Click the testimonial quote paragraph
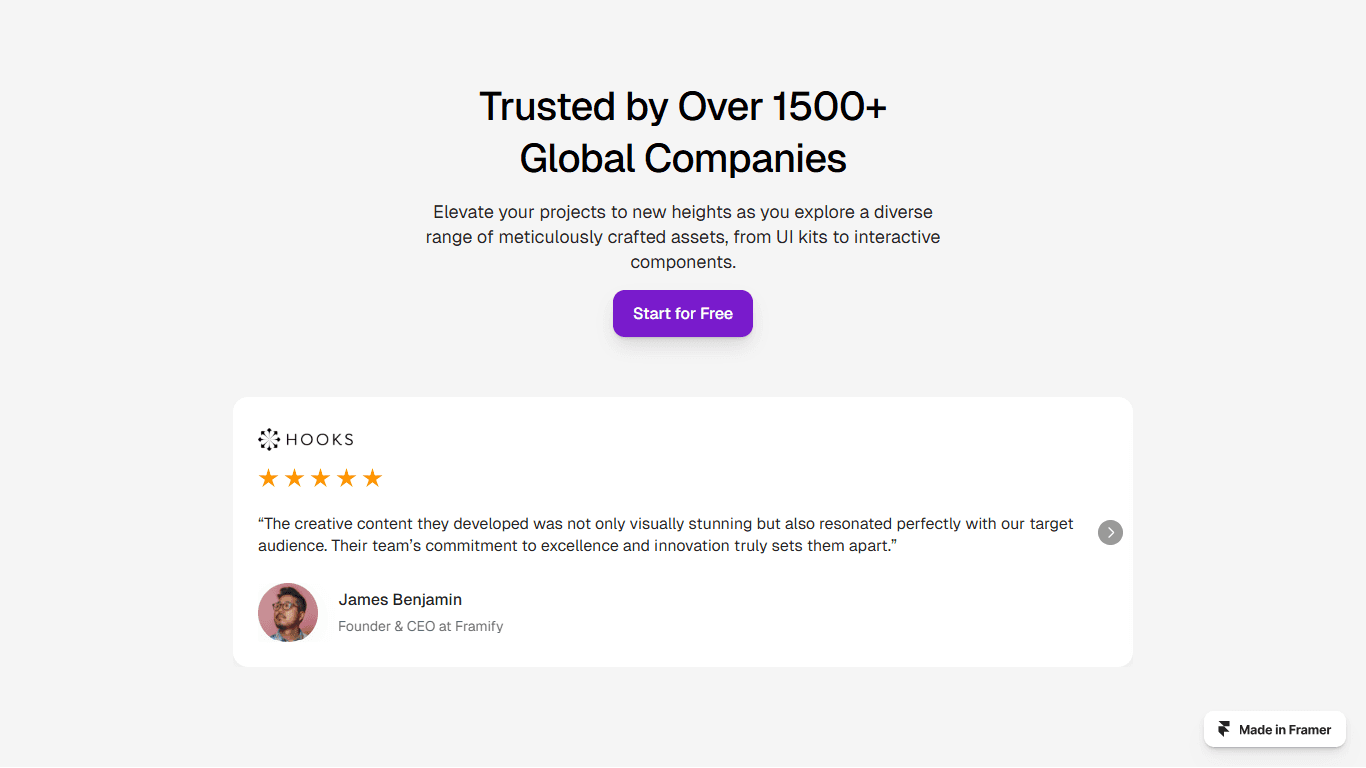 coord(666,535)
